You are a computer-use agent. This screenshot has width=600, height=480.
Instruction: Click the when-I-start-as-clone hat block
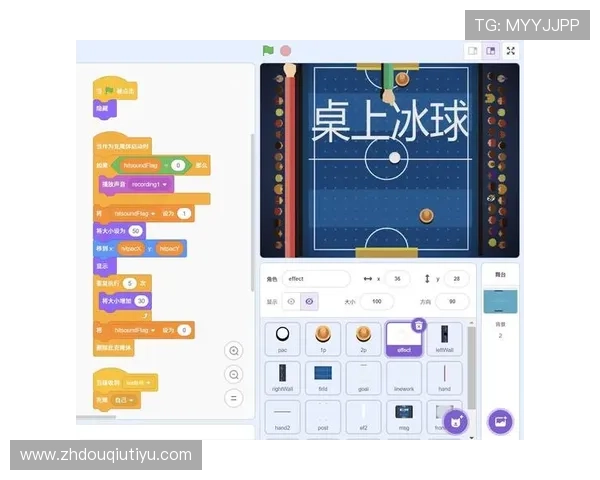coord(122,145)
